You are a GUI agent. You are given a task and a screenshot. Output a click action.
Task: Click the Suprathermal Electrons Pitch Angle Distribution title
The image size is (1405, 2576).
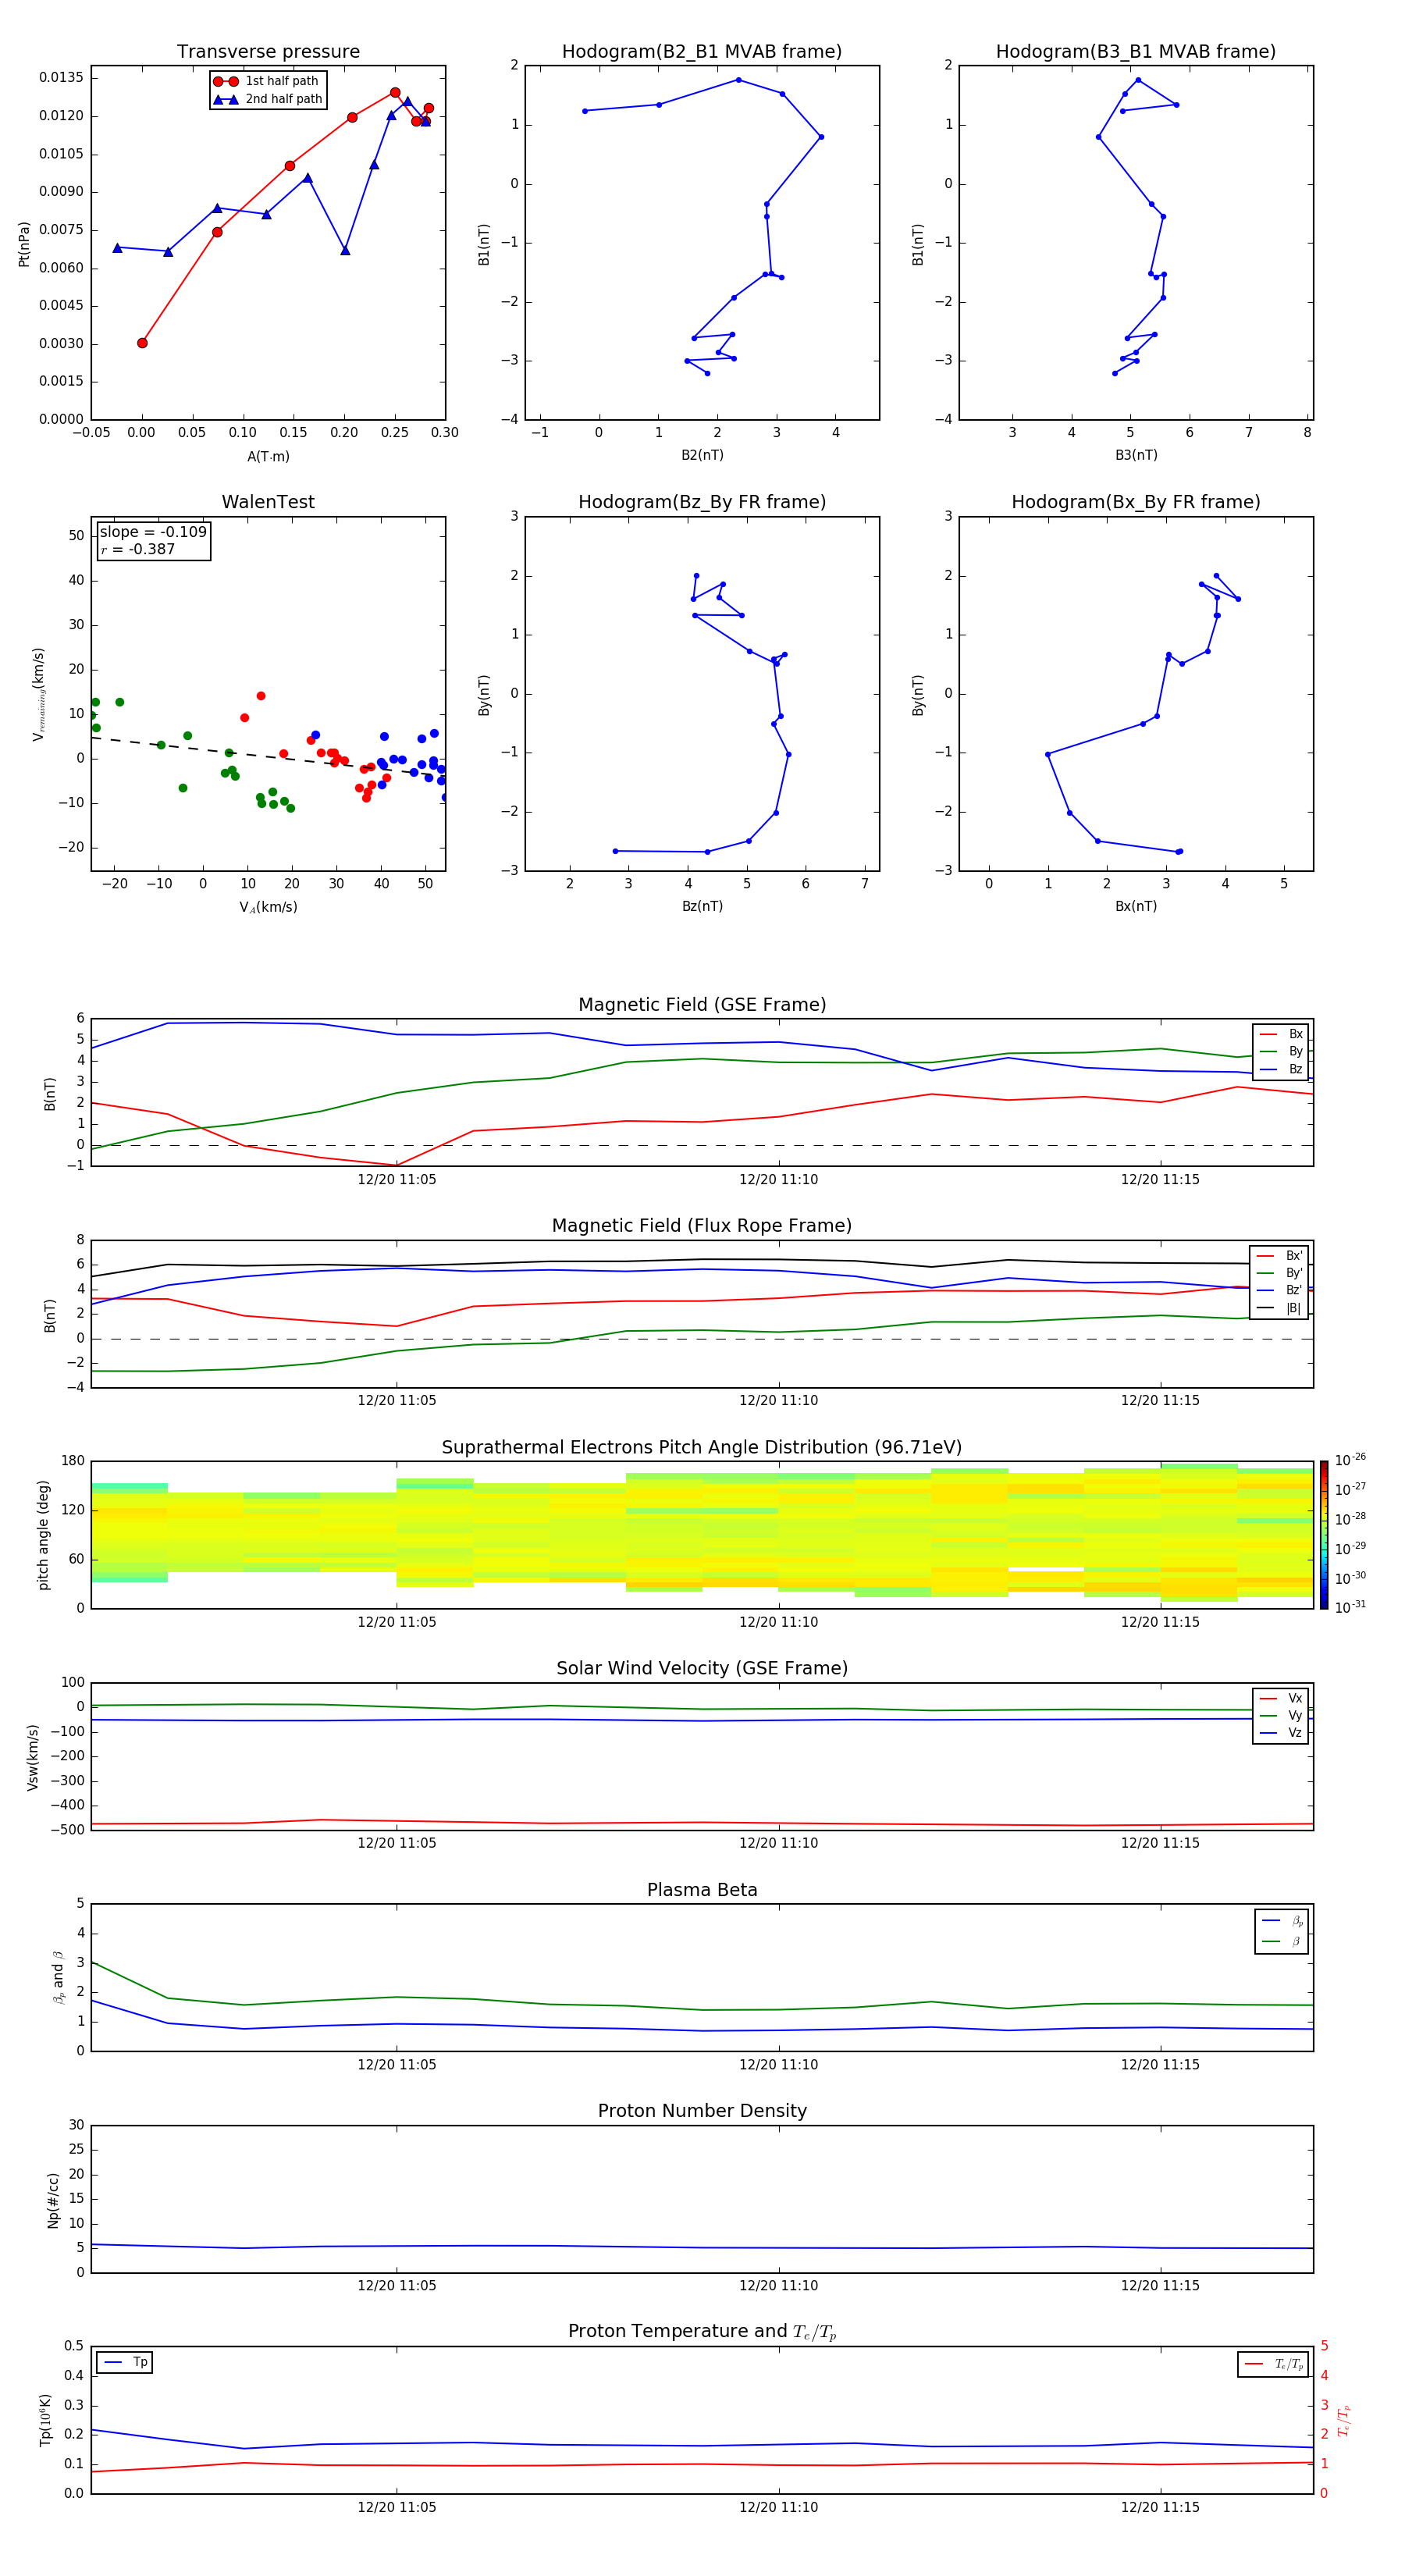click(702, 1448)
